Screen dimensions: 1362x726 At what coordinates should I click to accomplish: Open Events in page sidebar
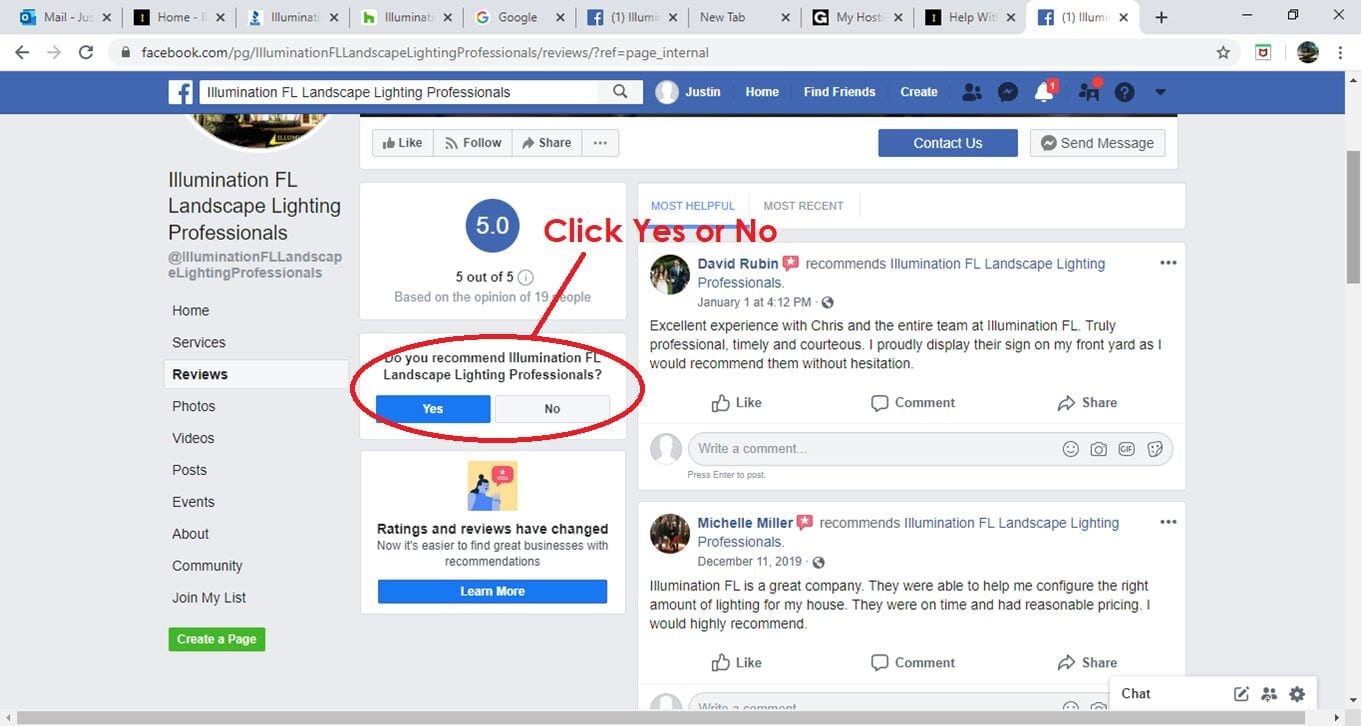point(194,503)
